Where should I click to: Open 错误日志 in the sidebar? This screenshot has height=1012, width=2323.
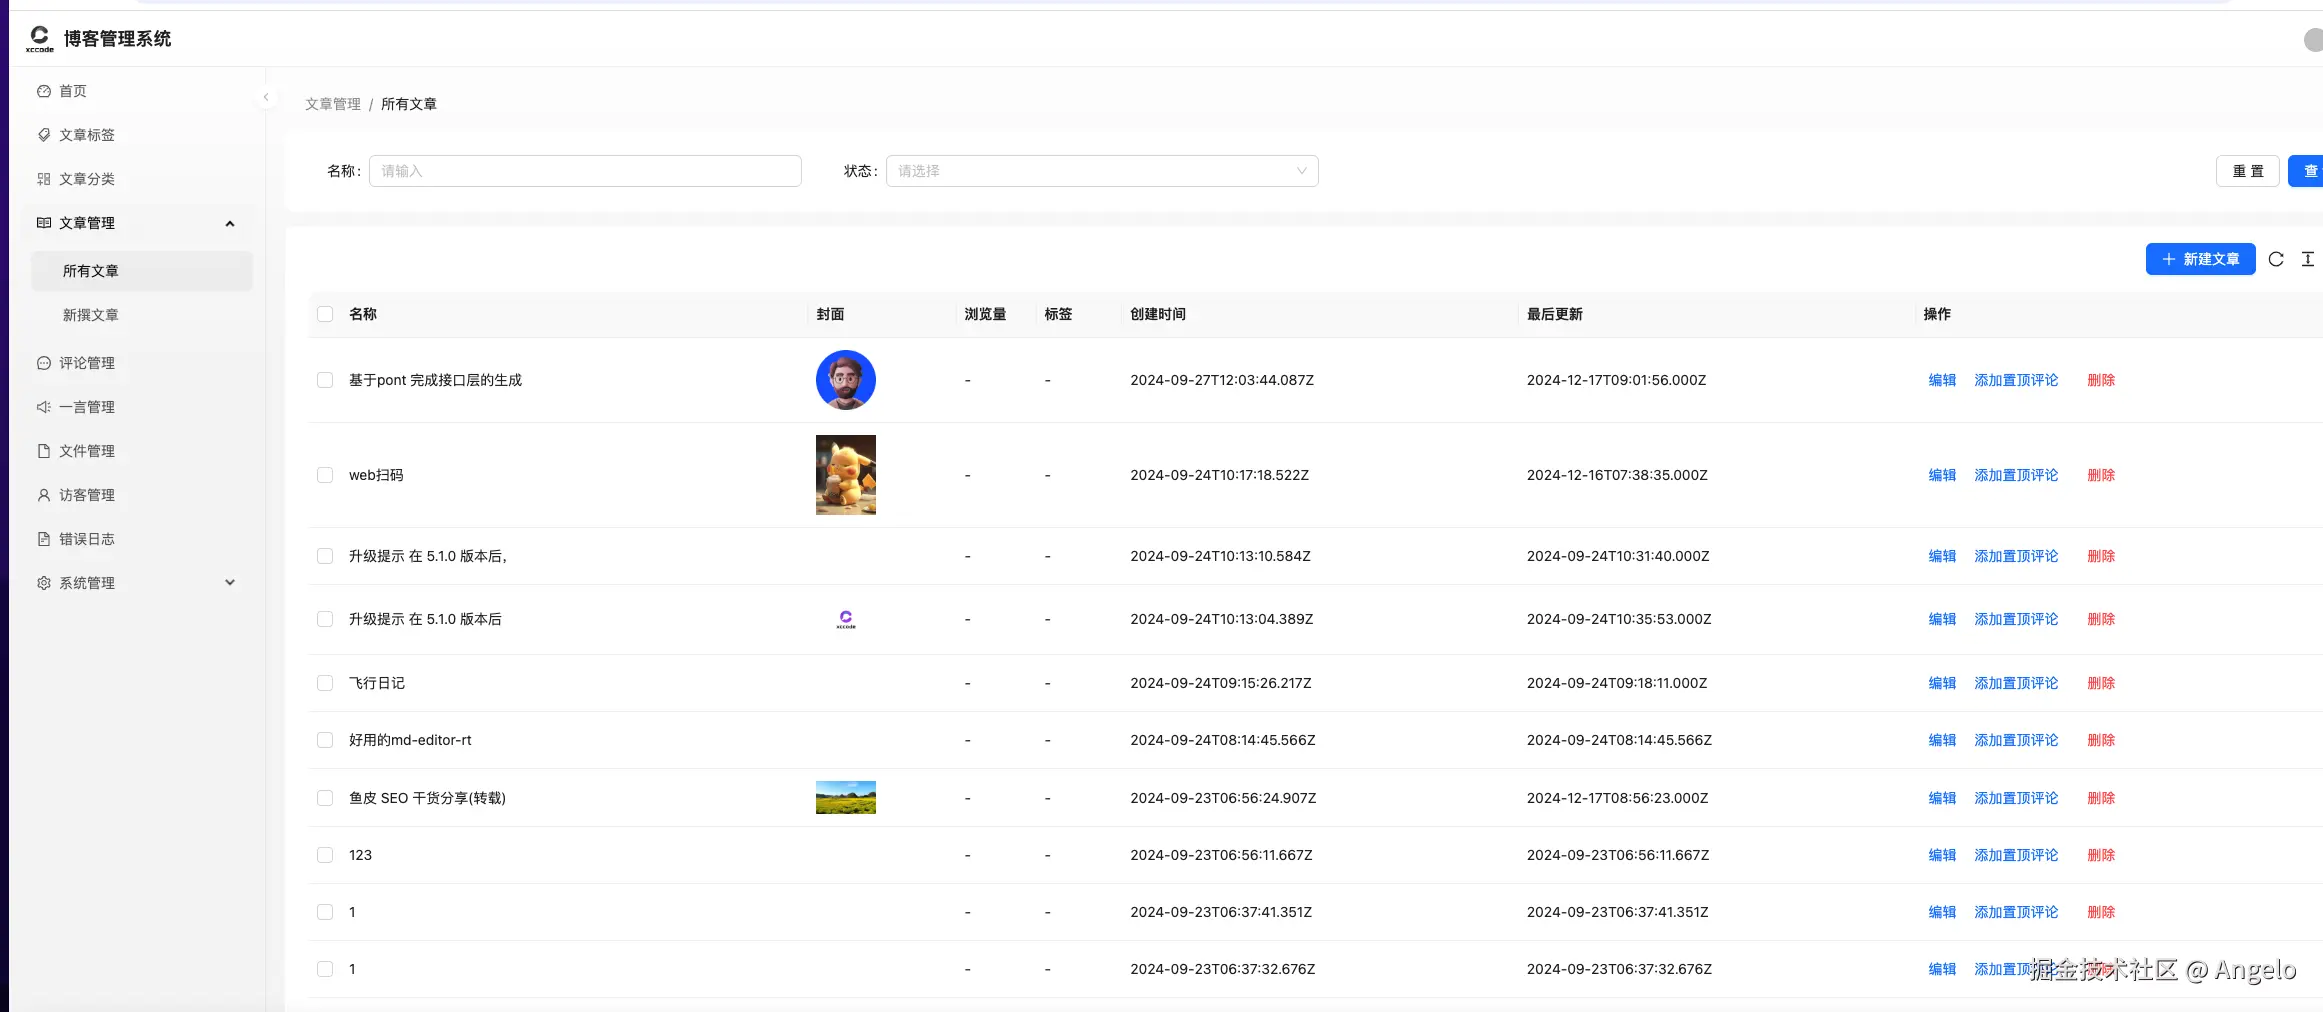(x=140, y=539)
